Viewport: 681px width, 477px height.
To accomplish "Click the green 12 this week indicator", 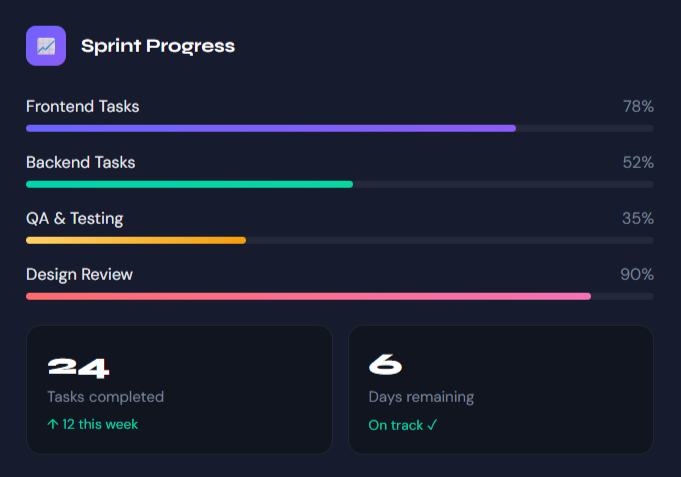I will [93, 424].
